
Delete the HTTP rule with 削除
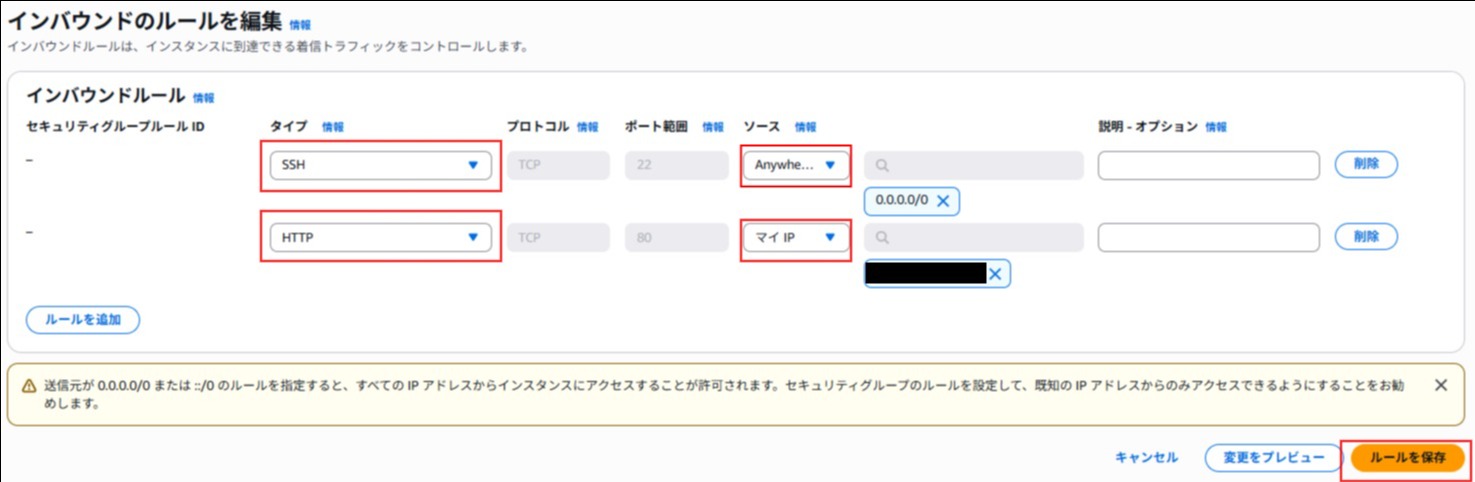1366,237
